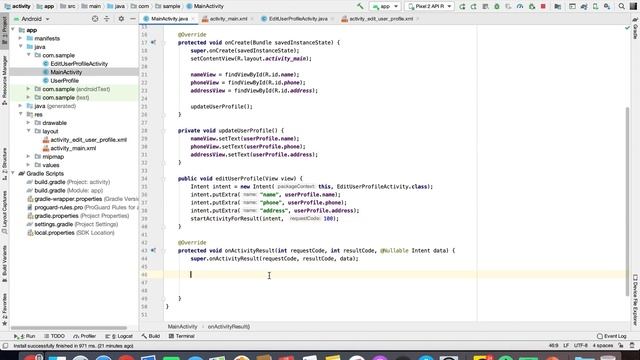Switch to the EditUserProfileActivity.java tab

[x=298, y=19]
